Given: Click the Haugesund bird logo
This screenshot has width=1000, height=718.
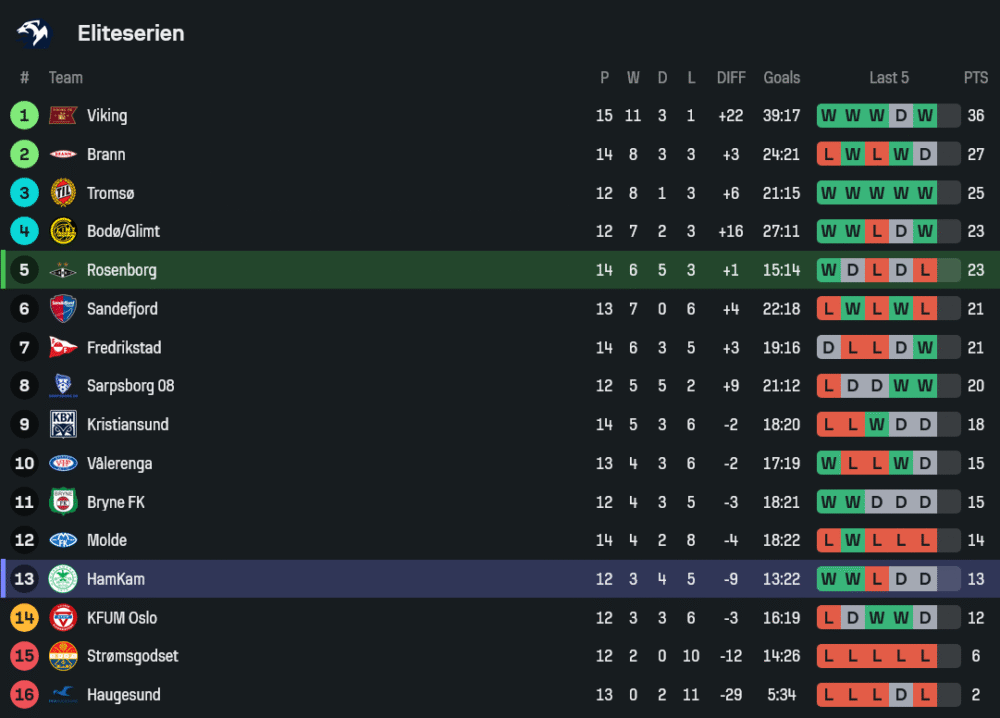Looking at the screenshot, I should point(63,693).
